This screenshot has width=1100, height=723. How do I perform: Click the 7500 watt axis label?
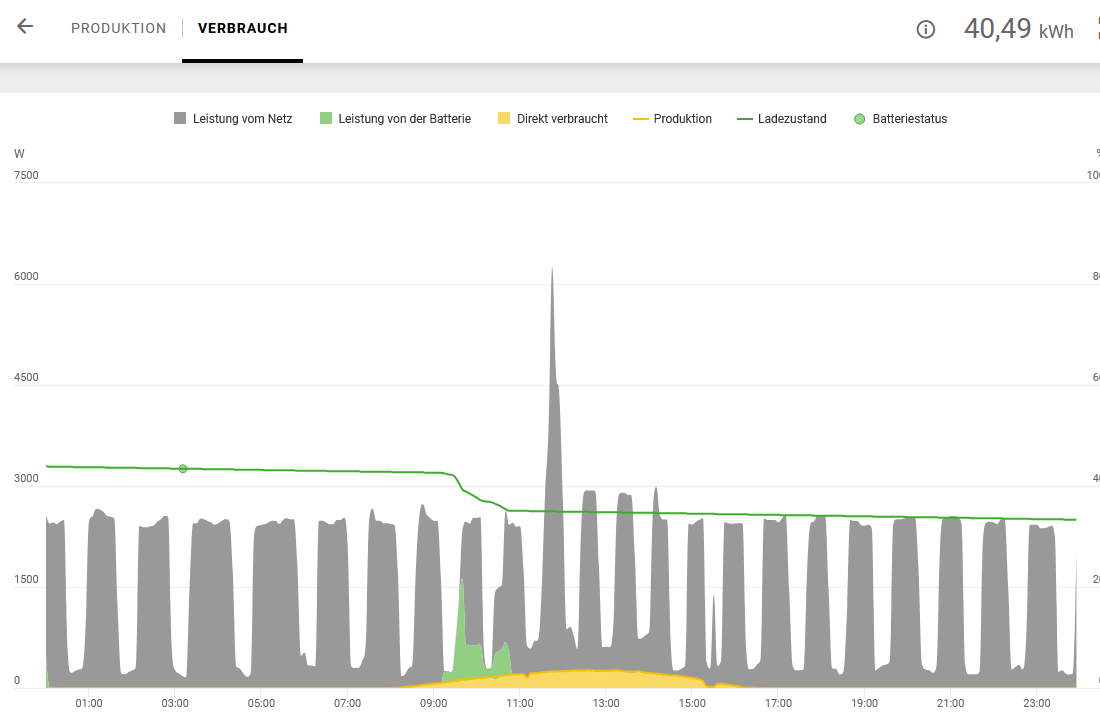pyautogui.click(x=26, y=175)
